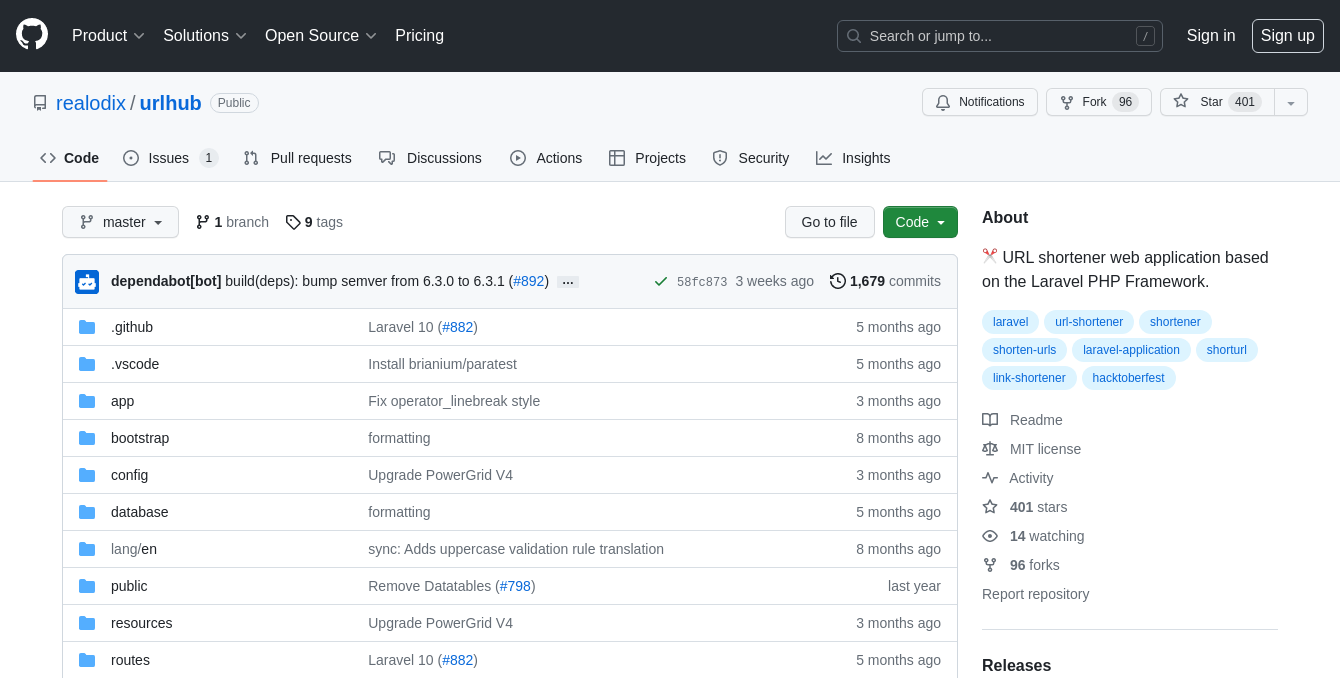
Task: Click the tags icon beside 9 tags
Action: point(293,222)
